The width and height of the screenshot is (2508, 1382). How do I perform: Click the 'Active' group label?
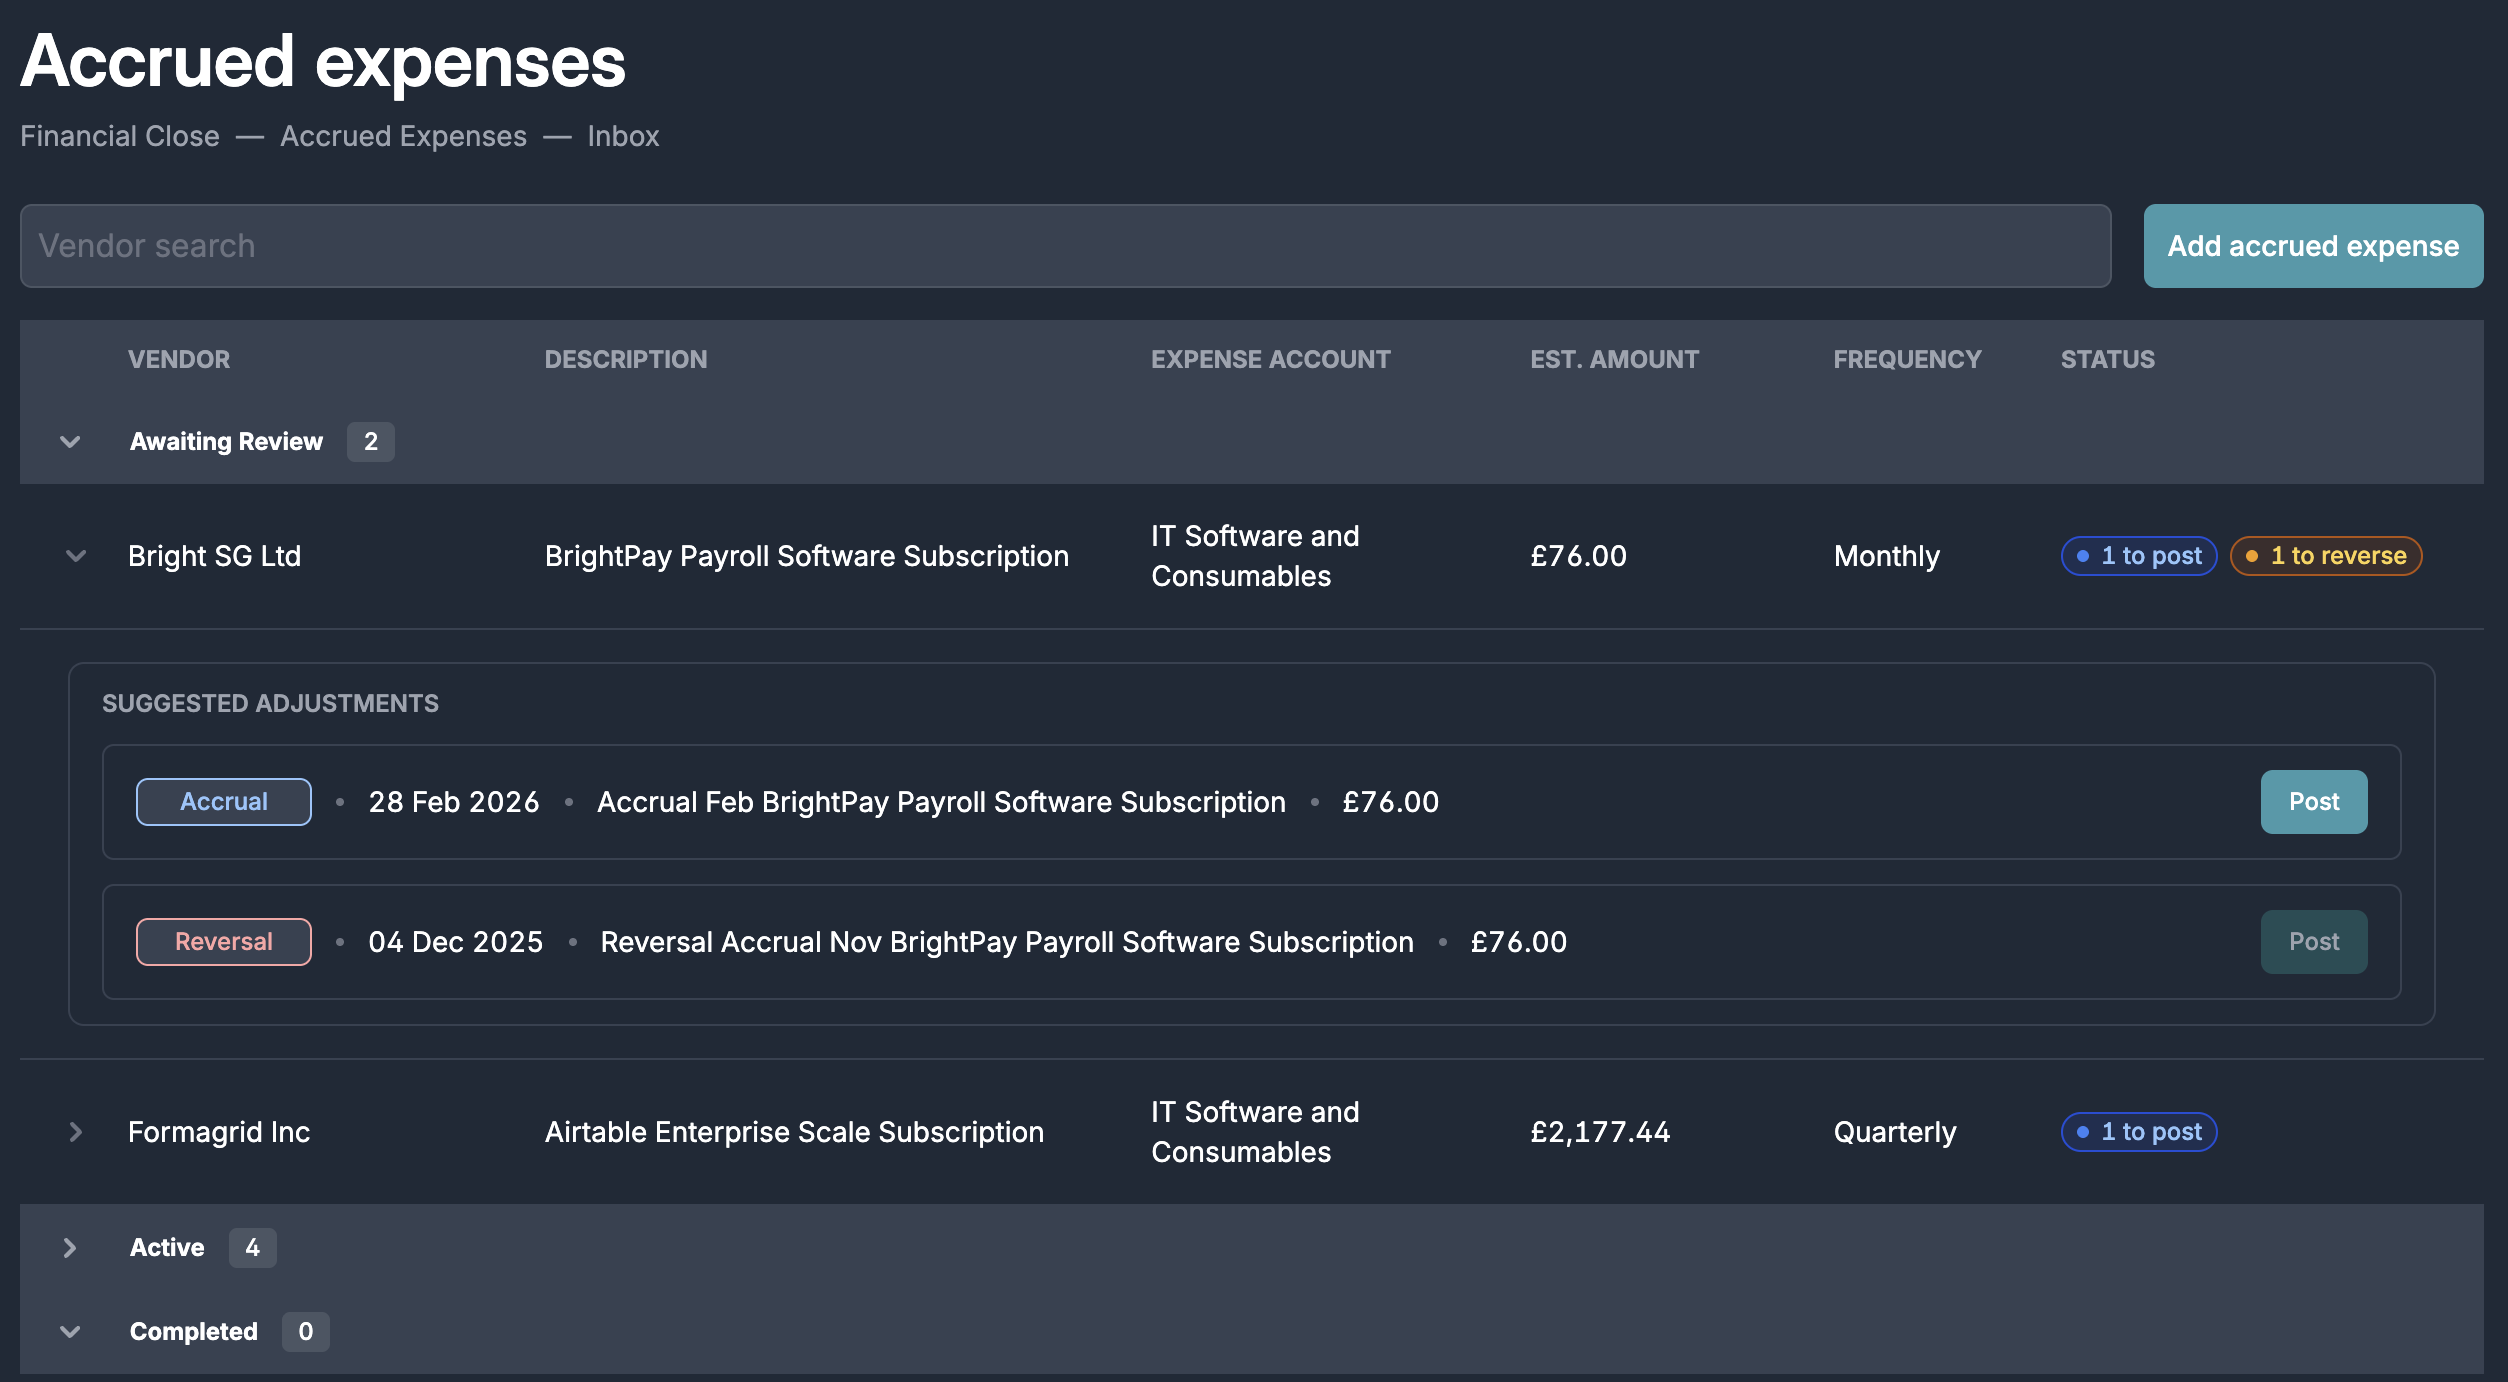click(167, 1247)
